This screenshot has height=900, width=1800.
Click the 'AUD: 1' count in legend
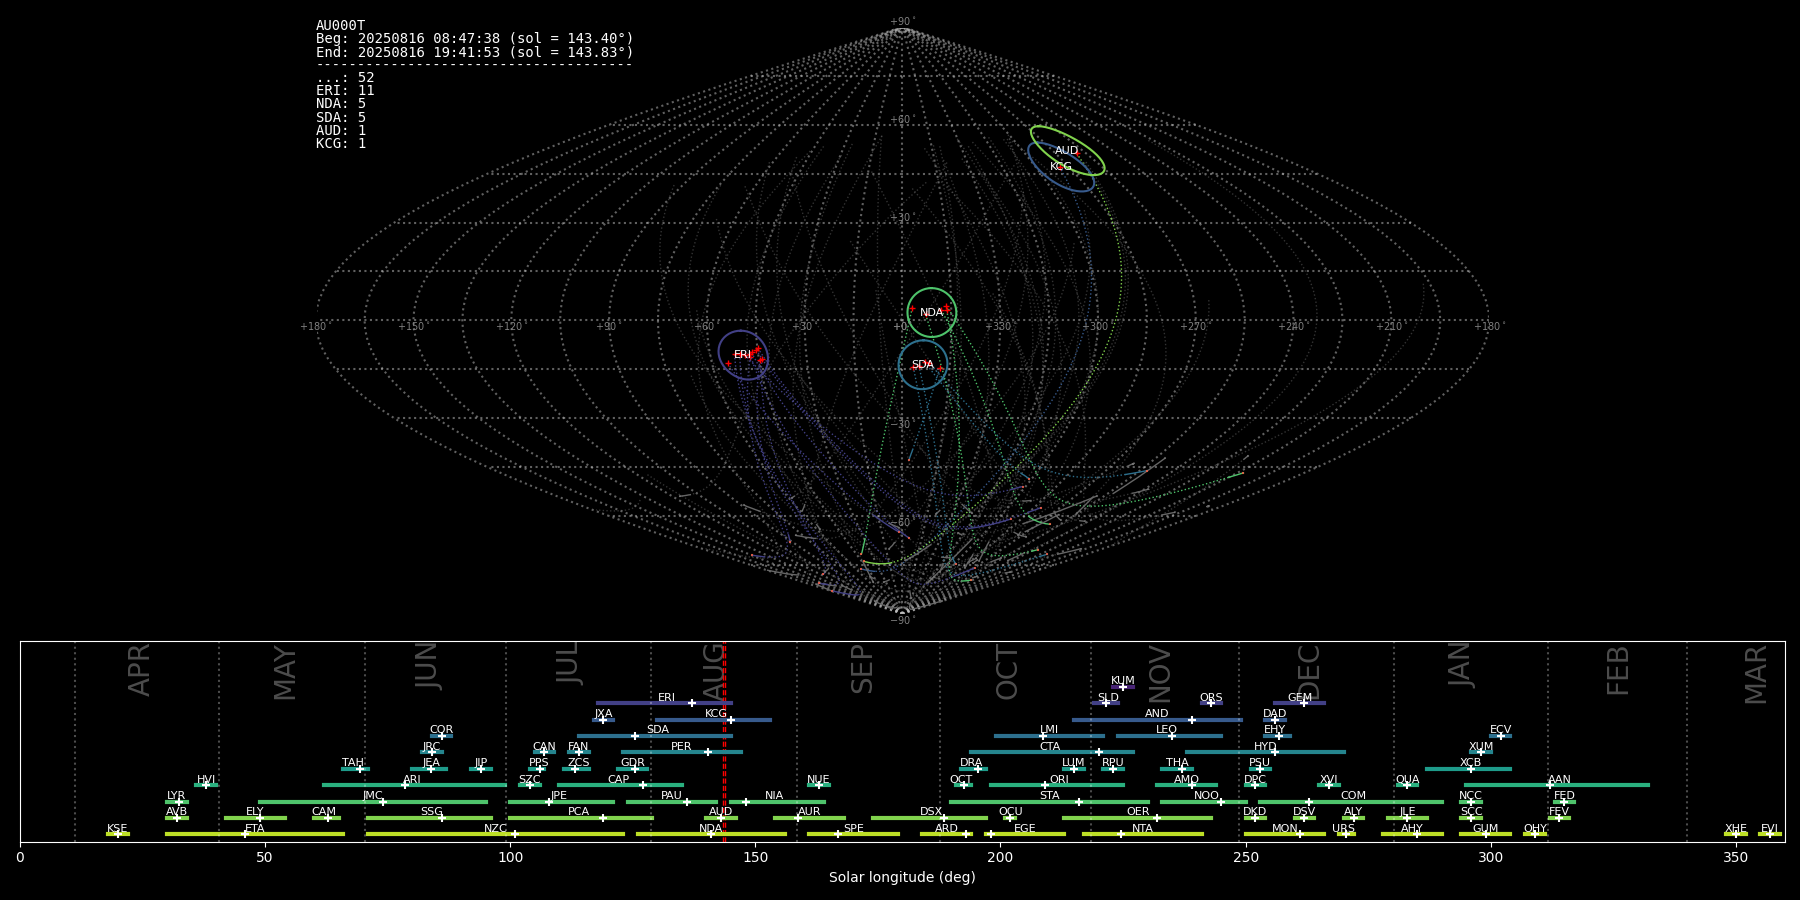click(341, 131)
